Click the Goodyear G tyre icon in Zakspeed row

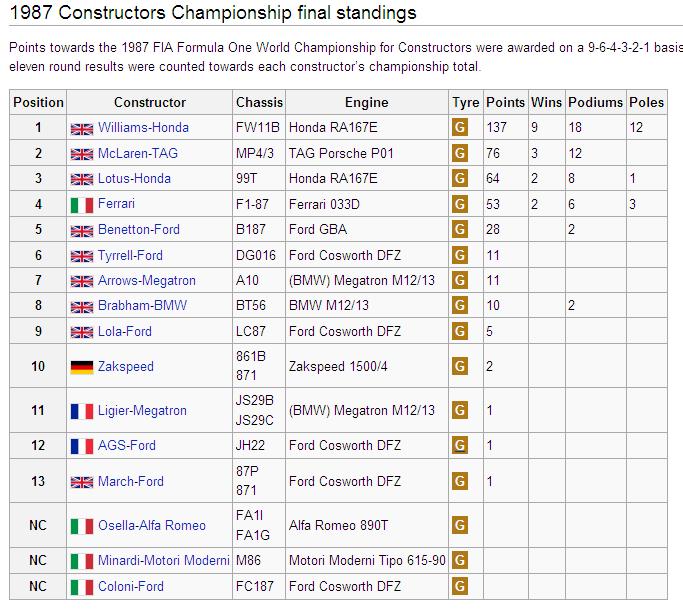pos(460,367)
